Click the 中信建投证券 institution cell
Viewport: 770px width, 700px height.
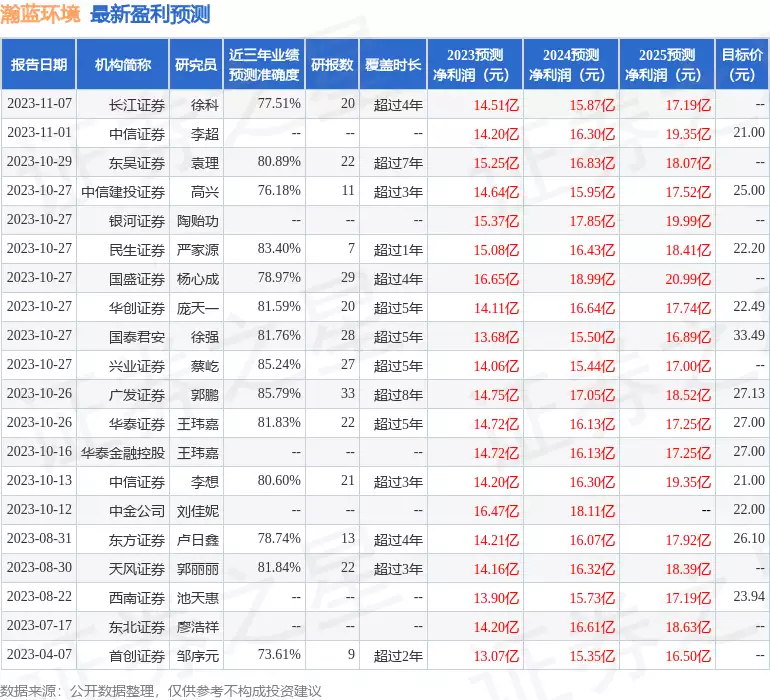tap(123, 192)
